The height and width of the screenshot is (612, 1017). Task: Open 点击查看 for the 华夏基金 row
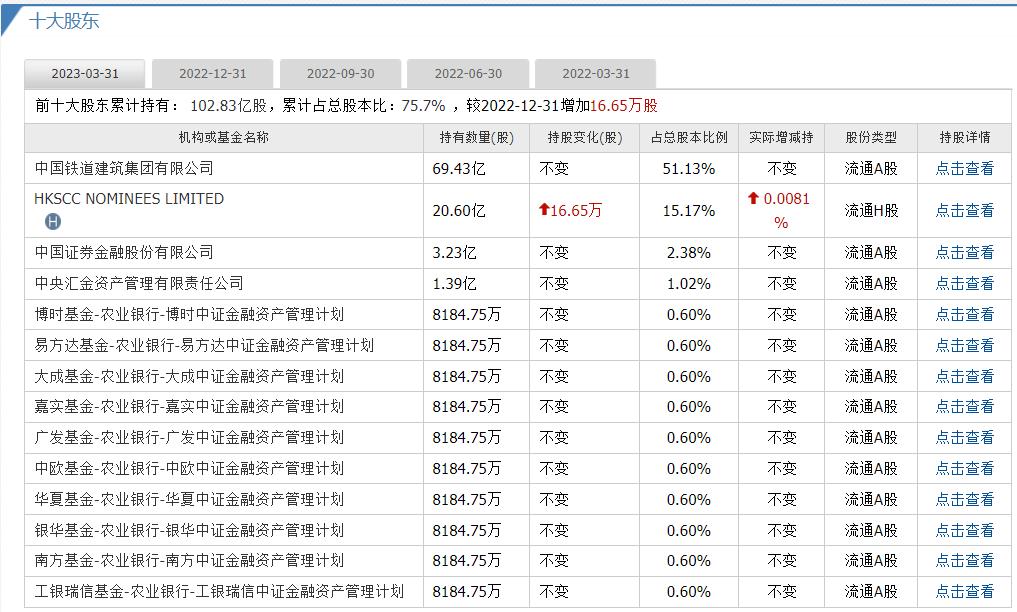tap(964, 499)
